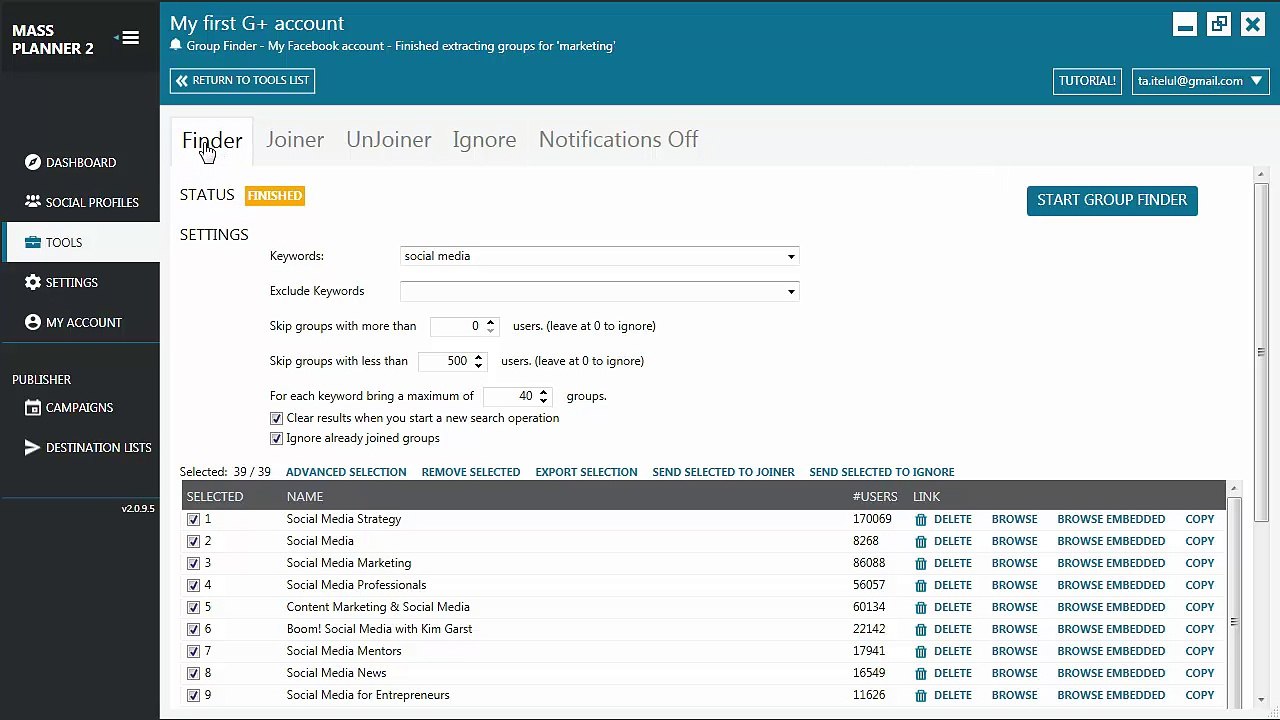Open the Keywords dropdown arrow

click(x=791, y=257)
